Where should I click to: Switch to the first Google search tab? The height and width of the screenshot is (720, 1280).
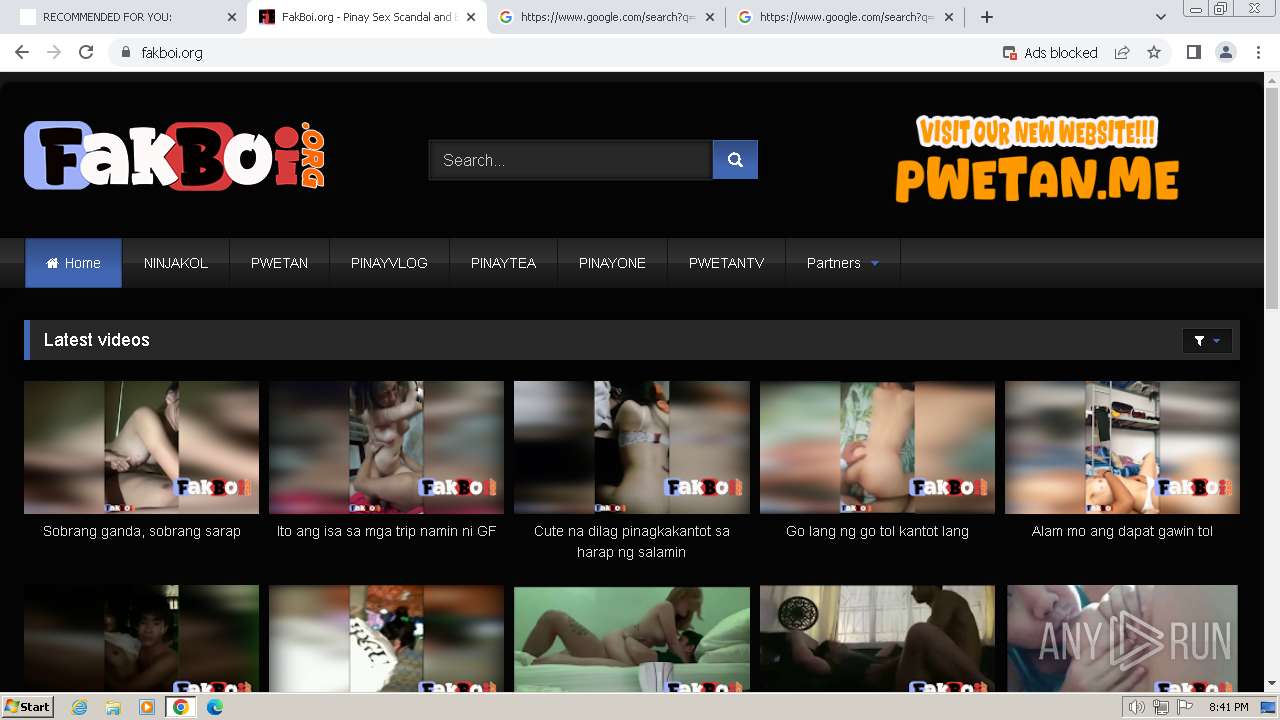click(x=607, y=17)
